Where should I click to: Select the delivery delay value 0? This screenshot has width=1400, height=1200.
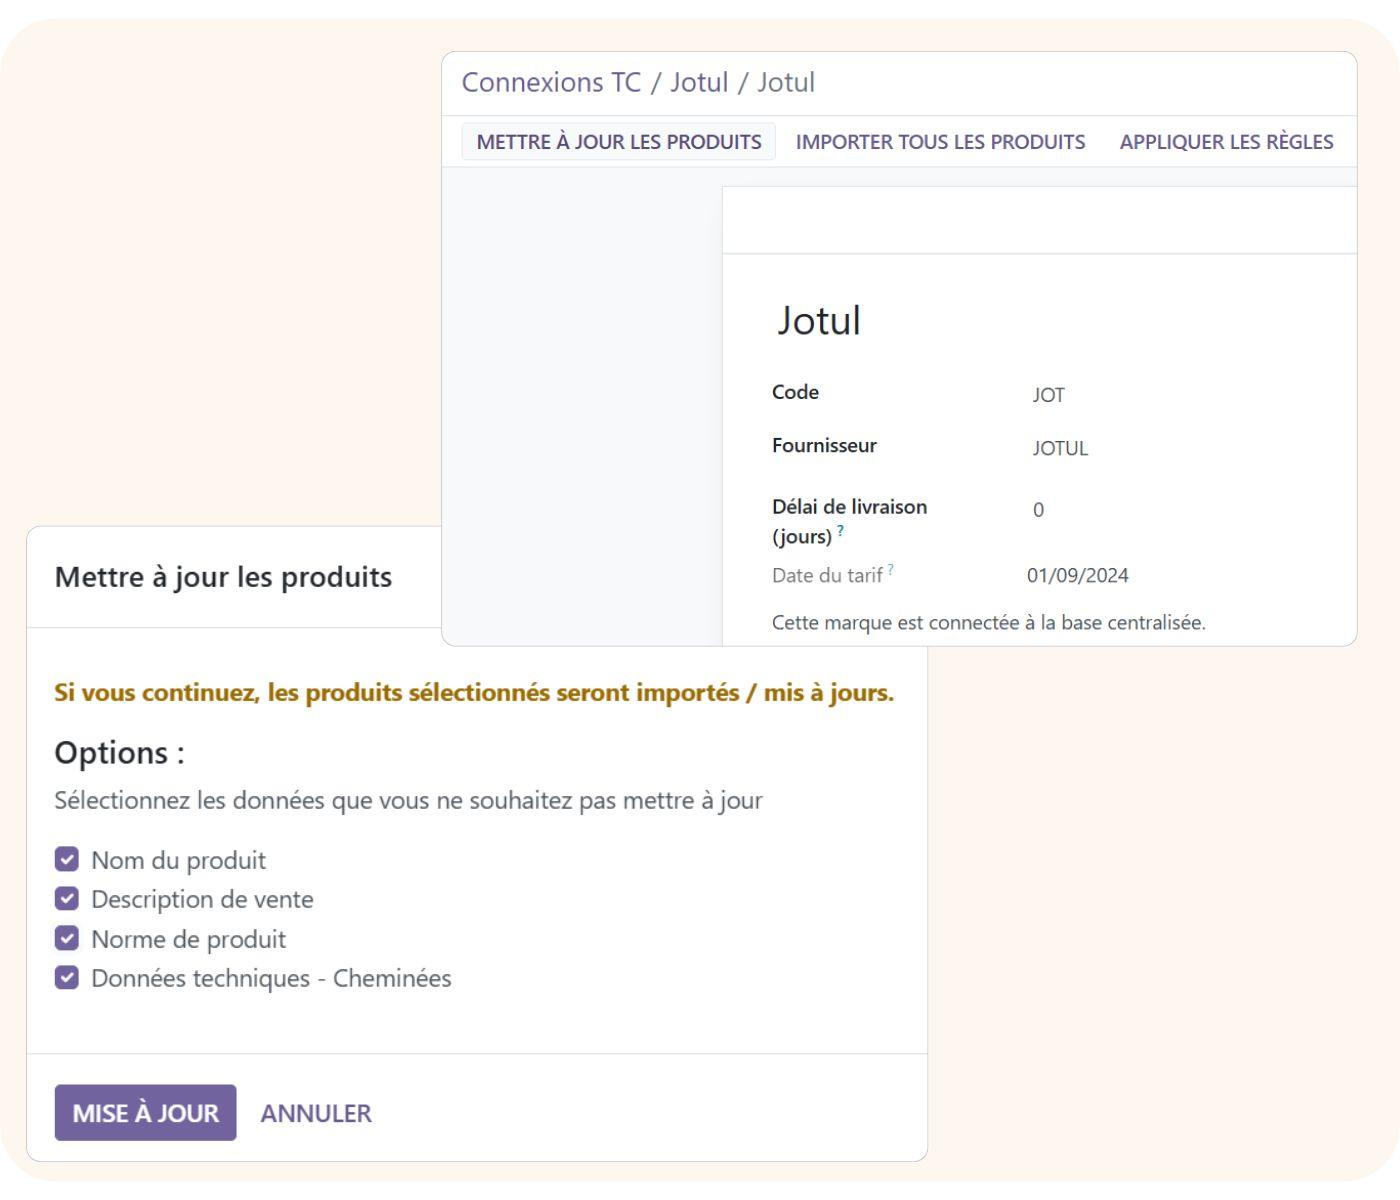[x=1038, y=510]
